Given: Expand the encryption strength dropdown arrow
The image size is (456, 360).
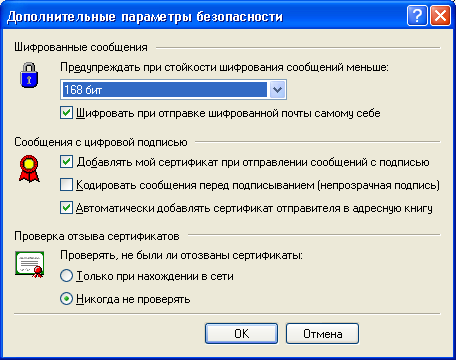Looking at the screenshot, I should pos(278,90).
